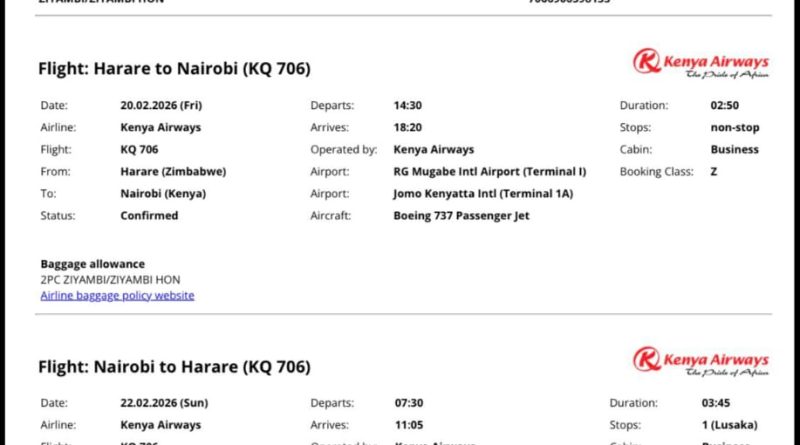The height and width of the screenshot is (445, 800).
Task: Click the 1 (Lusaka) stops value
Action: (744, 425)
